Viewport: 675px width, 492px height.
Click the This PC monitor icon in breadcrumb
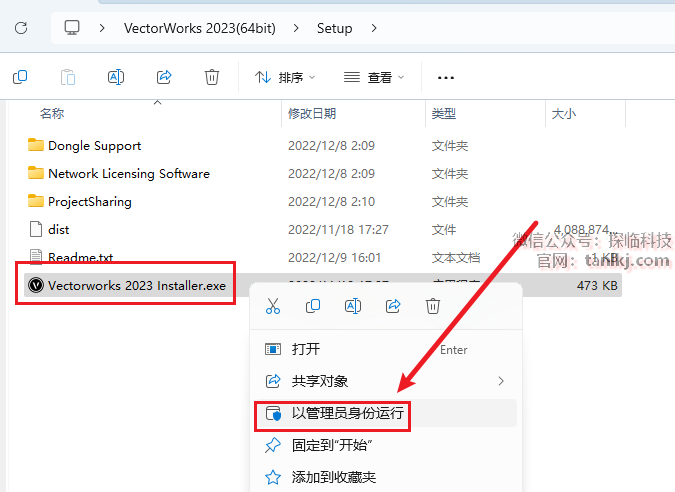click(72, 28)
